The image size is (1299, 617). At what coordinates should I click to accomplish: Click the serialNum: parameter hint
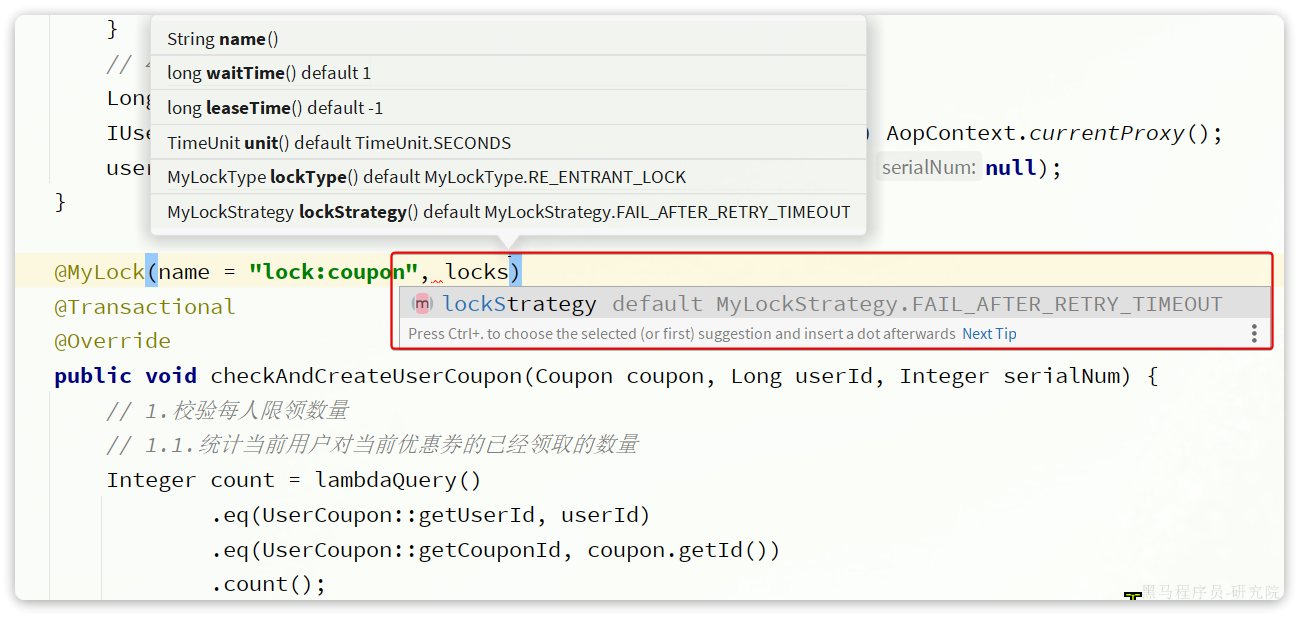[928, 168]
